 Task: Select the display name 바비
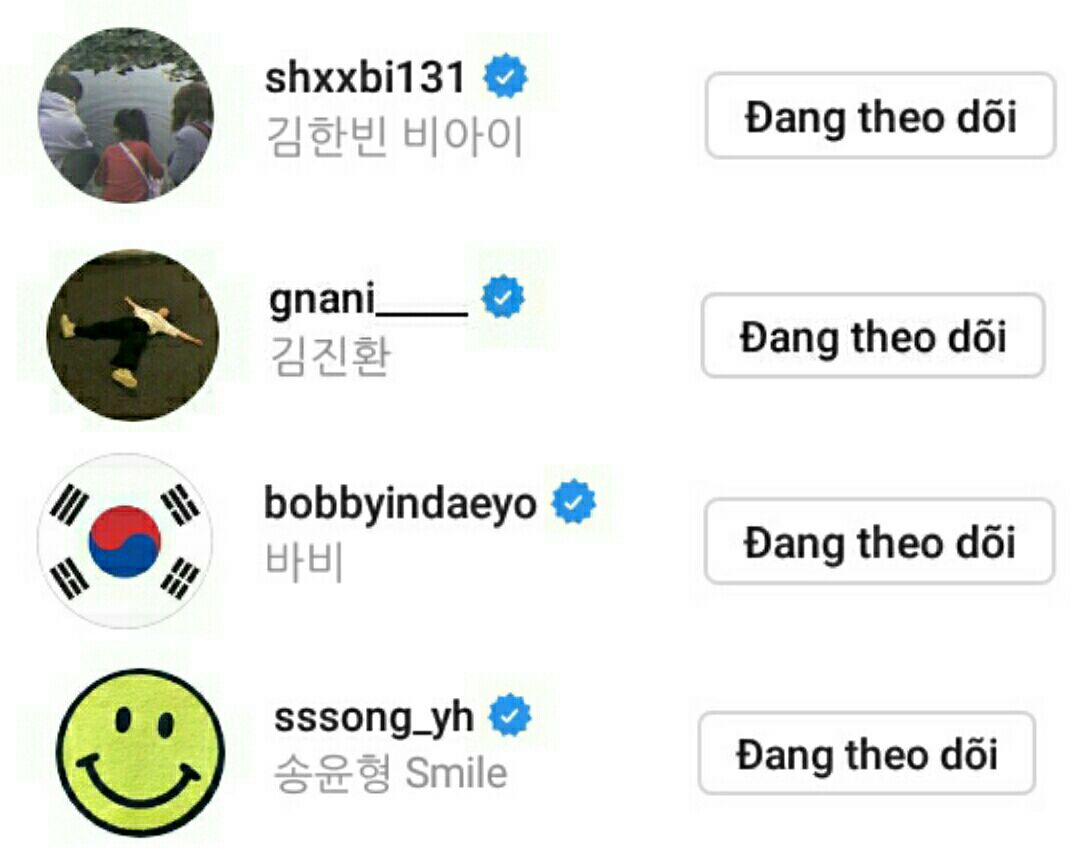(x=304, y=561)
